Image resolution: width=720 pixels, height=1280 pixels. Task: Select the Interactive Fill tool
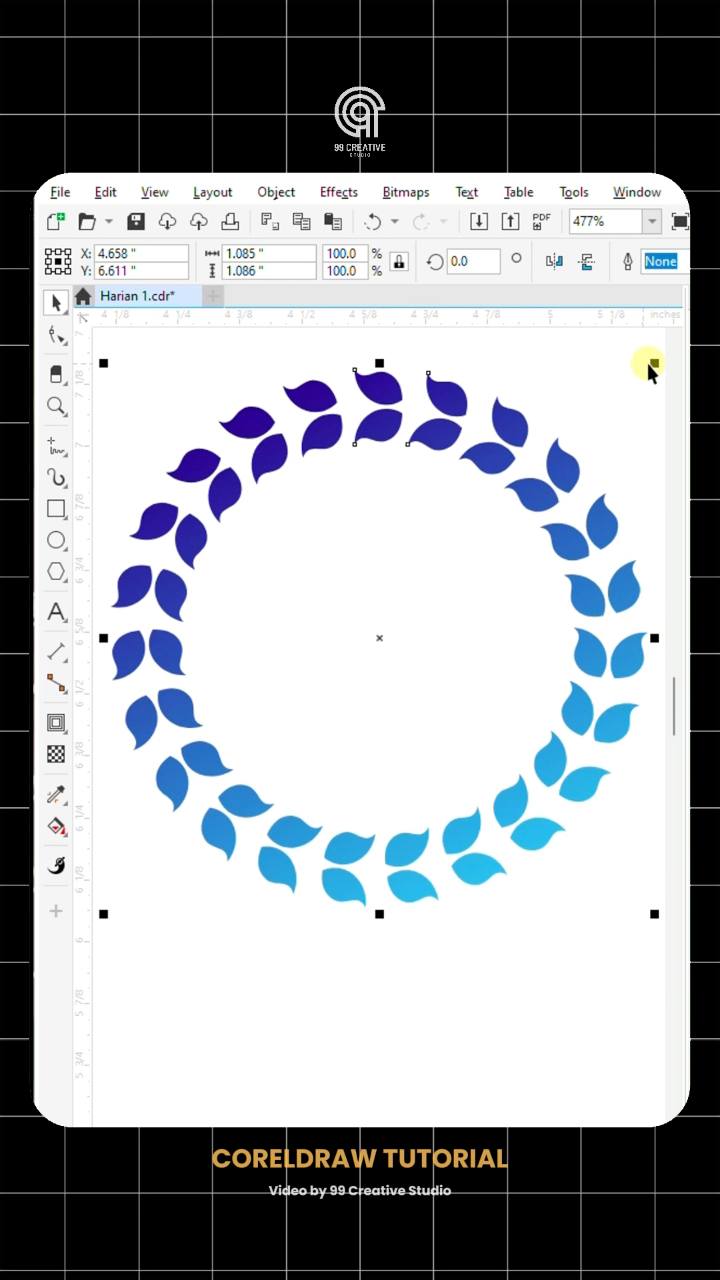click(56, 827)
